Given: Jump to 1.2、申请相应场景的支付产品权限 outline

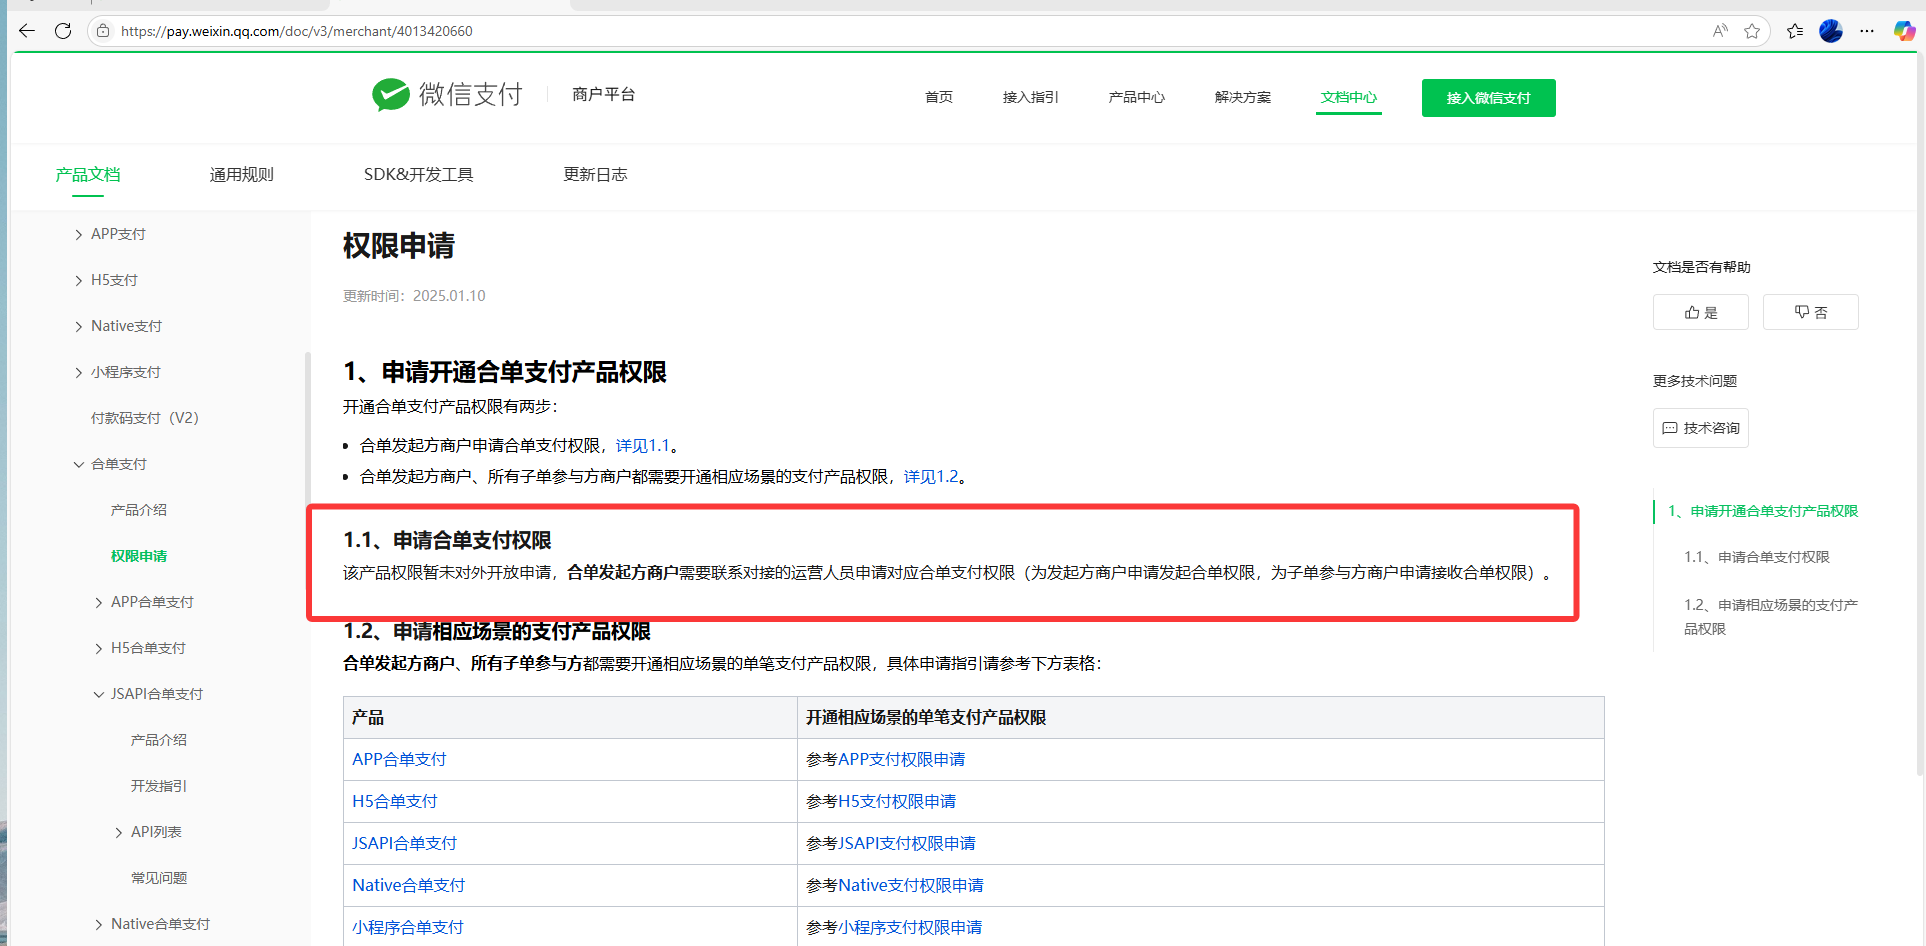Looking at the screenshot, I should coord(1771,617).
